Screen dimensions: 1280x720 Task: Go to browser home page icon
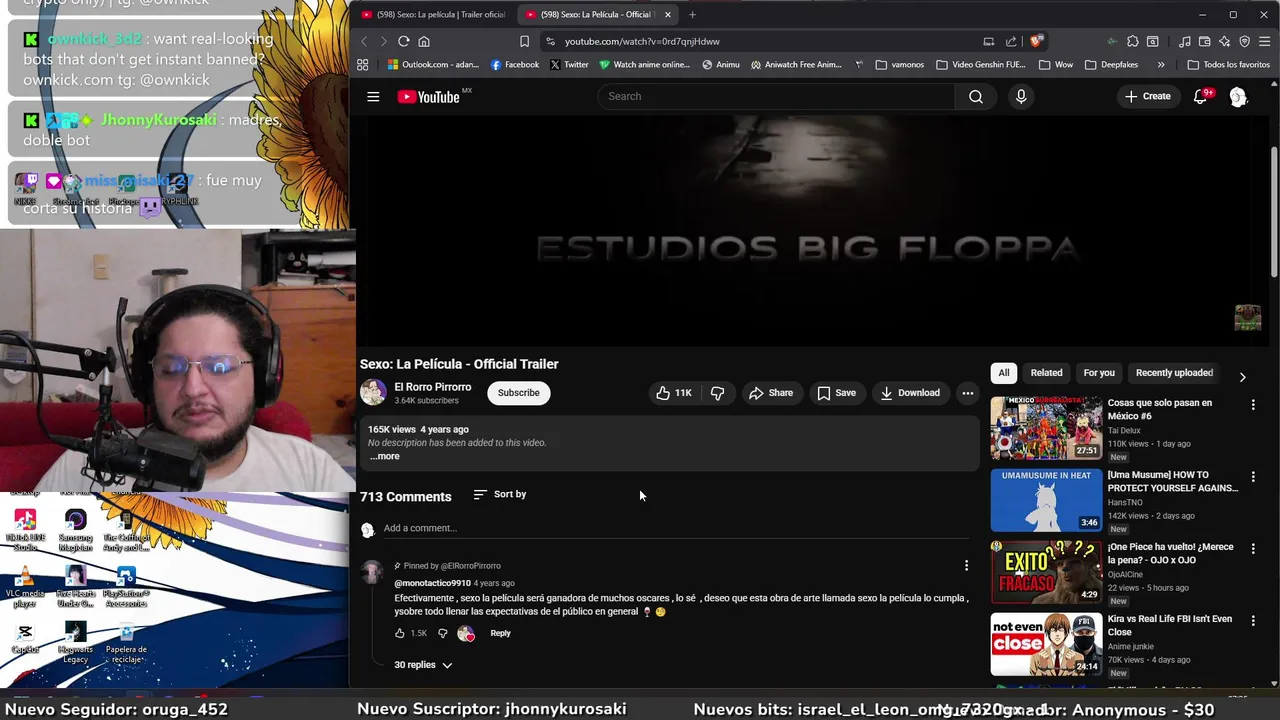click(x=424, y=41)
